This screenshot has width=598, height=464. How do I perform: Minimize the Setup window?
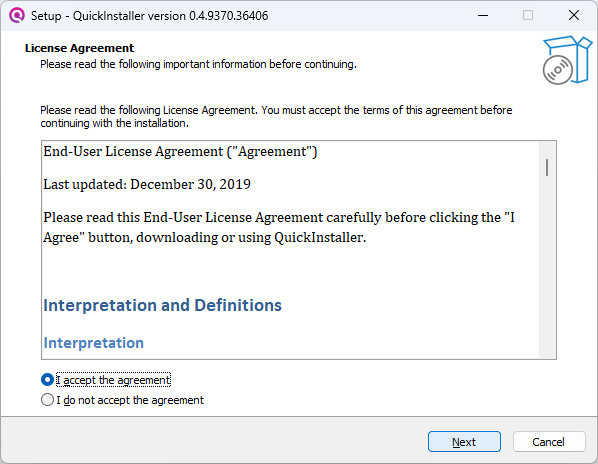(x=483, y=16)
